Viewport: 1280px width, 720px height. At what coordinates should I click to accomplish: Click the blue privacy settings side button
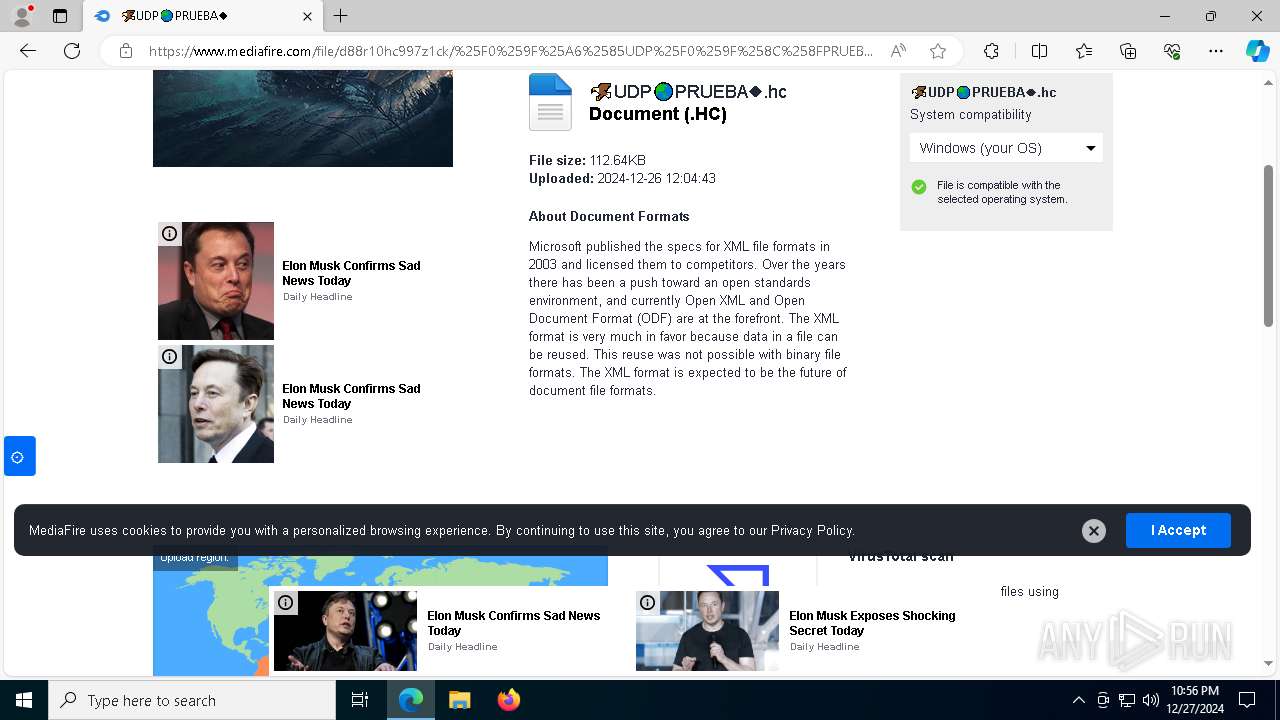click(20, 456)
